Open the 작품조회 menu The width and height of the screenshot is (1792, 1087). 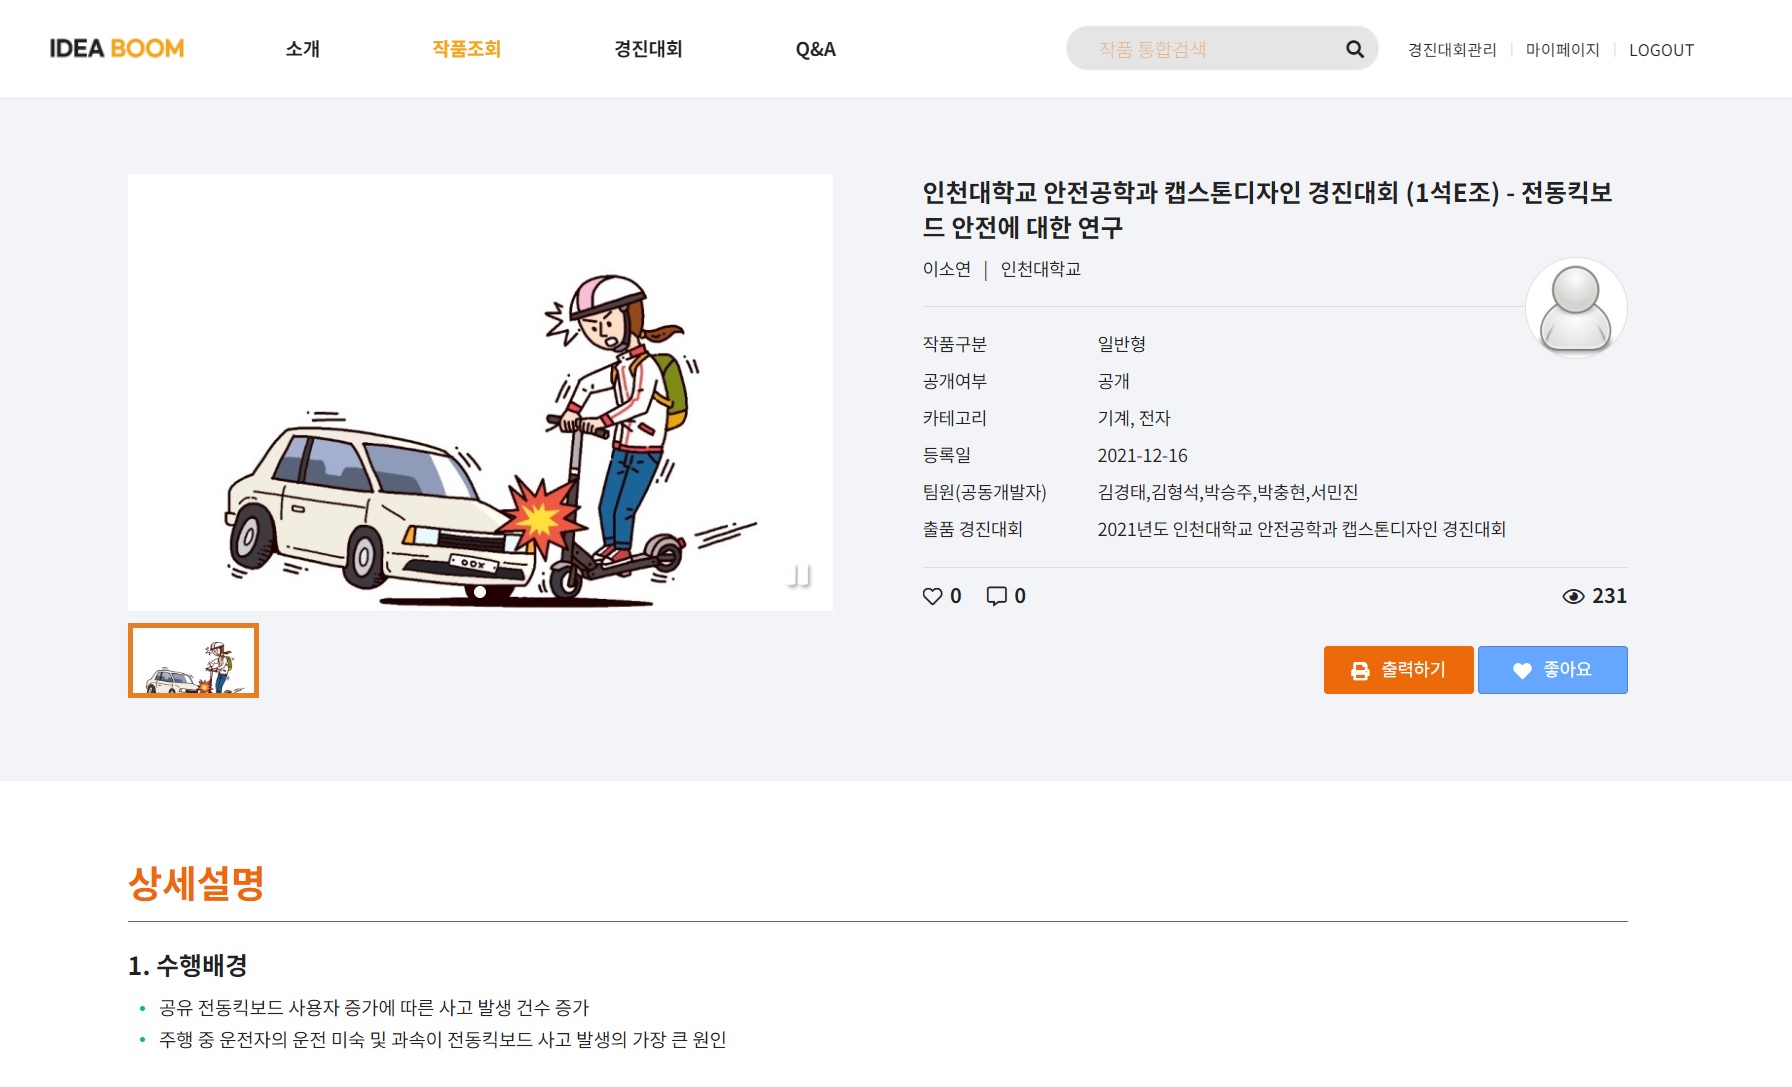click(x=466, y=49)
